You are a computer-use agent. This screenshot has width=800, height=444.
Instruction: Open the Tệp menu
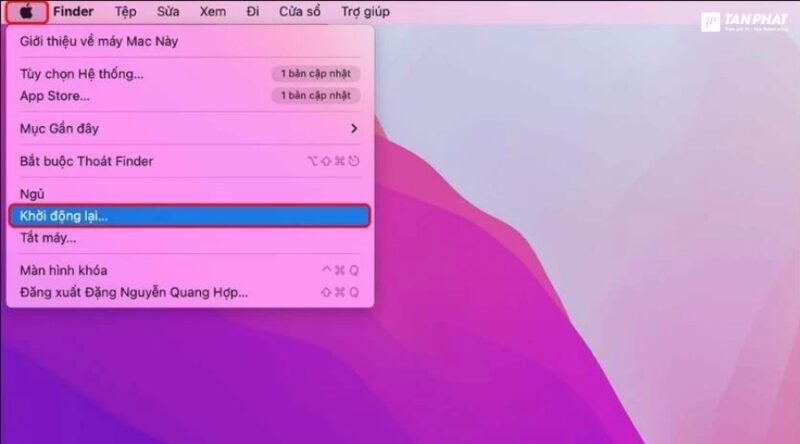tap(126, 12)
